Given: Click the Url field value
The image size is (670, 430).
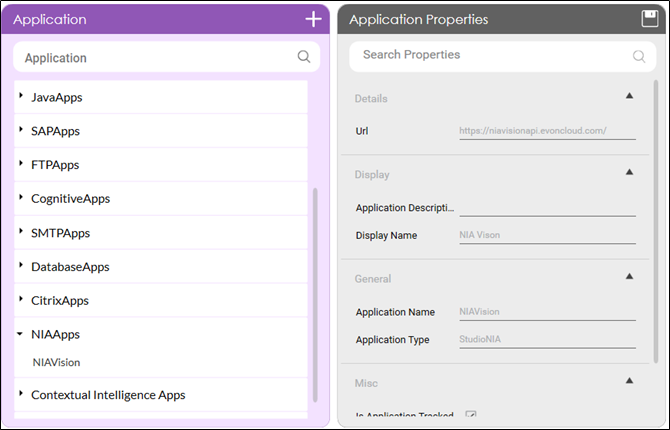Looking at the screenshot, I should pos(547,131).
